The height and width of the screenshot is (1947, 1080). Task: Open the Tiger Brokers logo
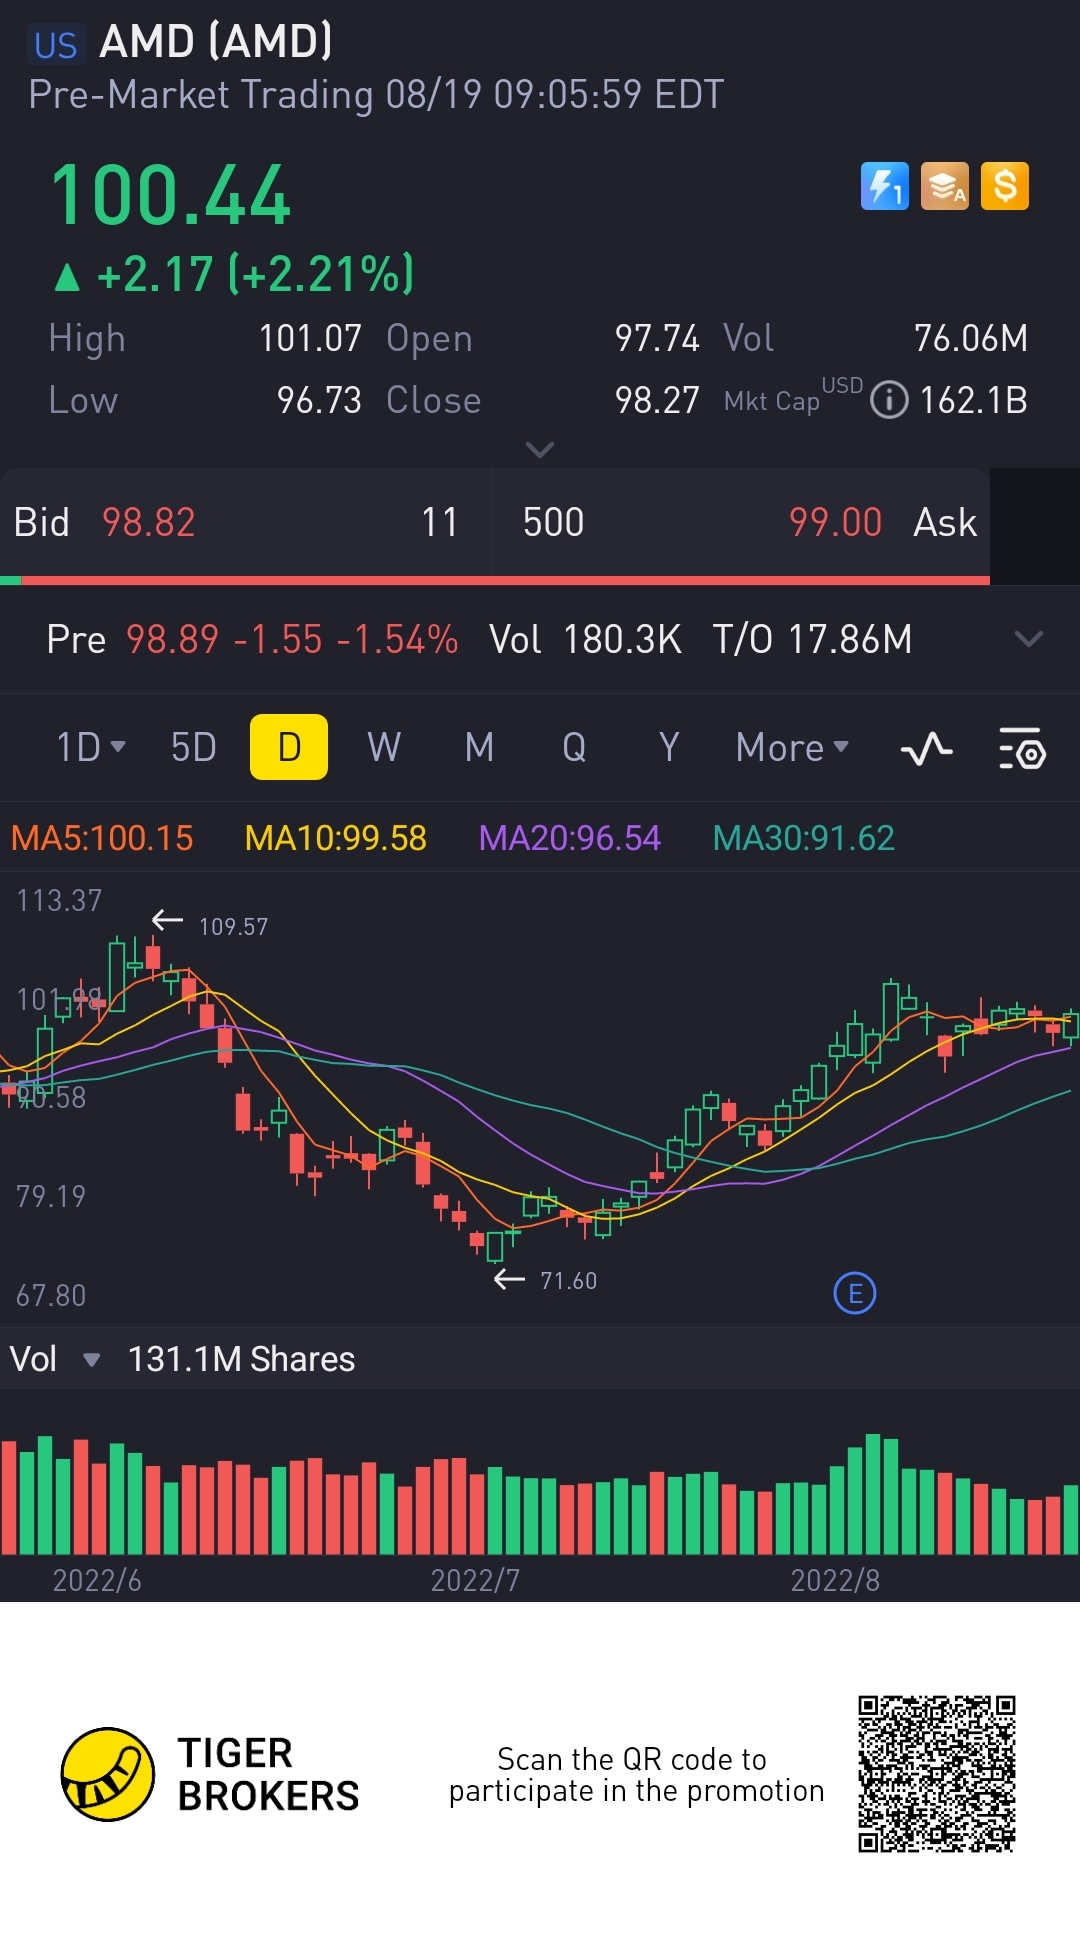(210, 1774)
